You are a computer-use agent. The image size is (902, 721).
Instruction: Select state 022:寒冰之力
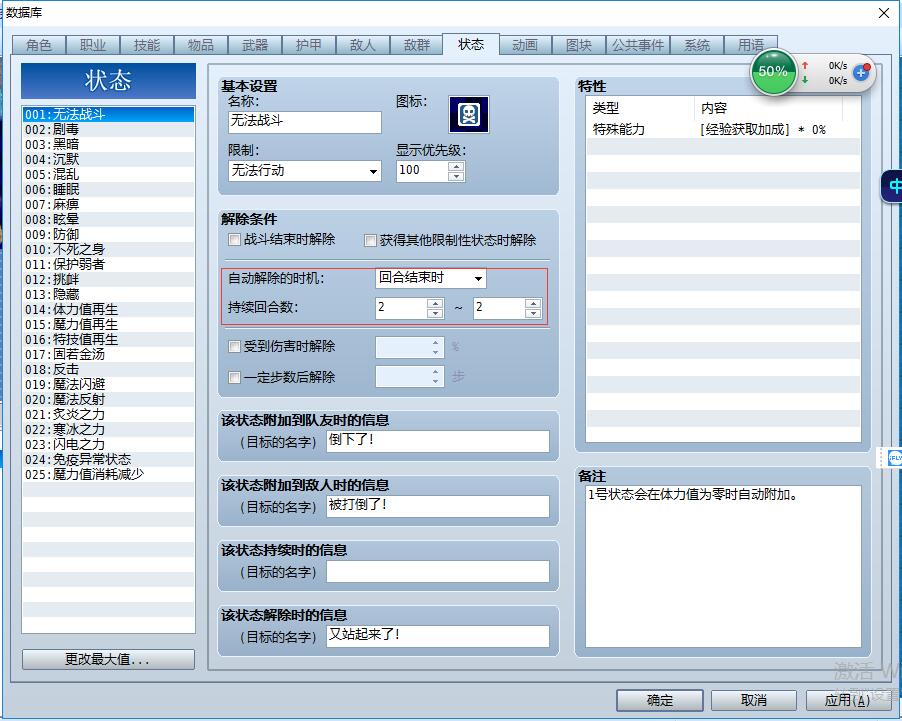[x=109, y=429]
